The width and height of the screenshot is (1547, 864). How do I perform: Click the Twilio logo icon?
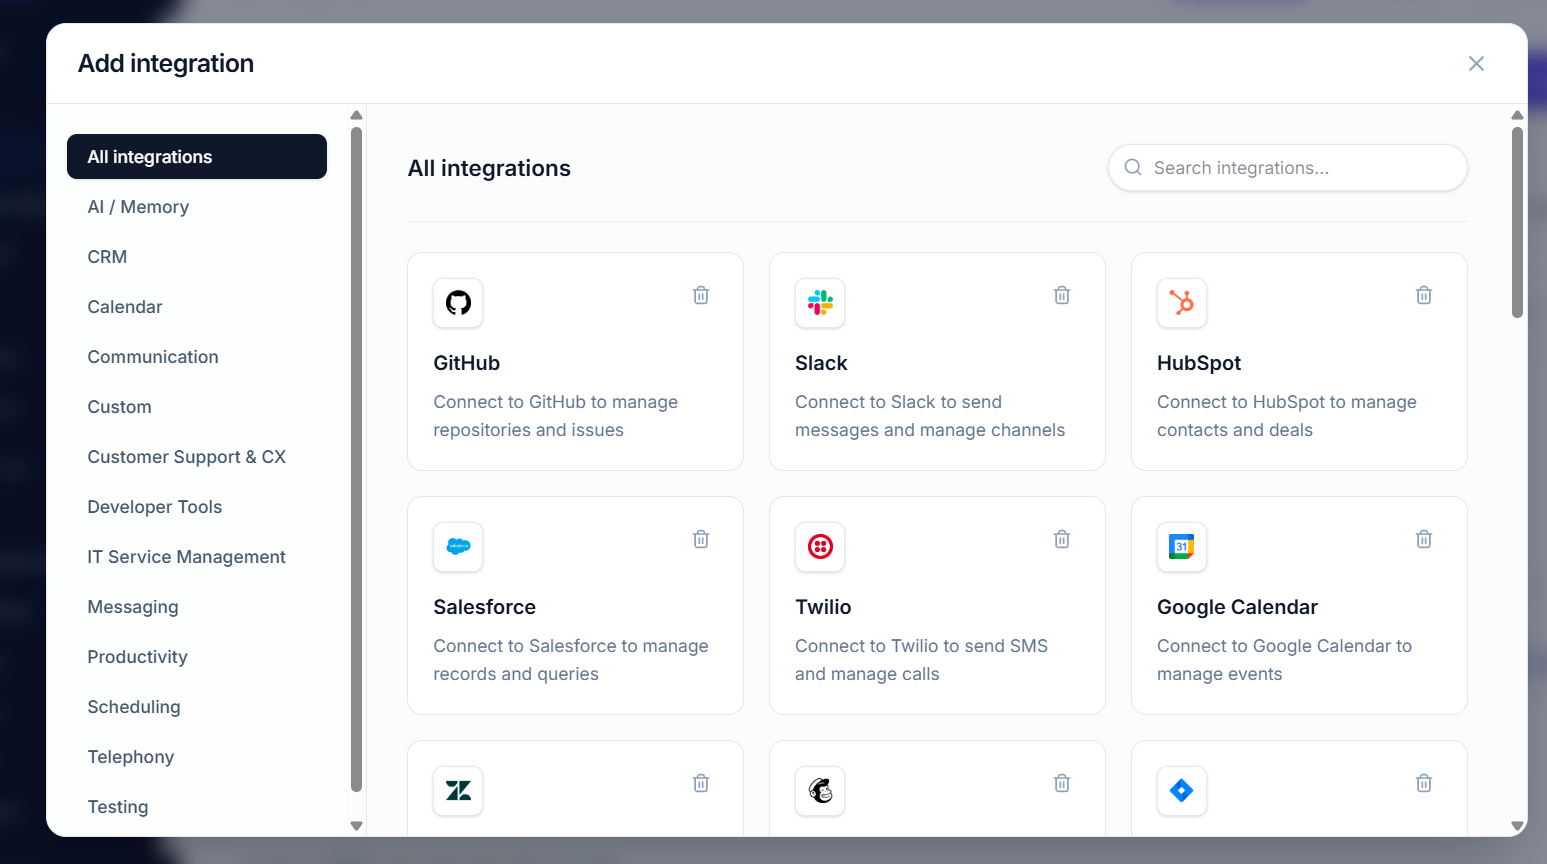820,547
